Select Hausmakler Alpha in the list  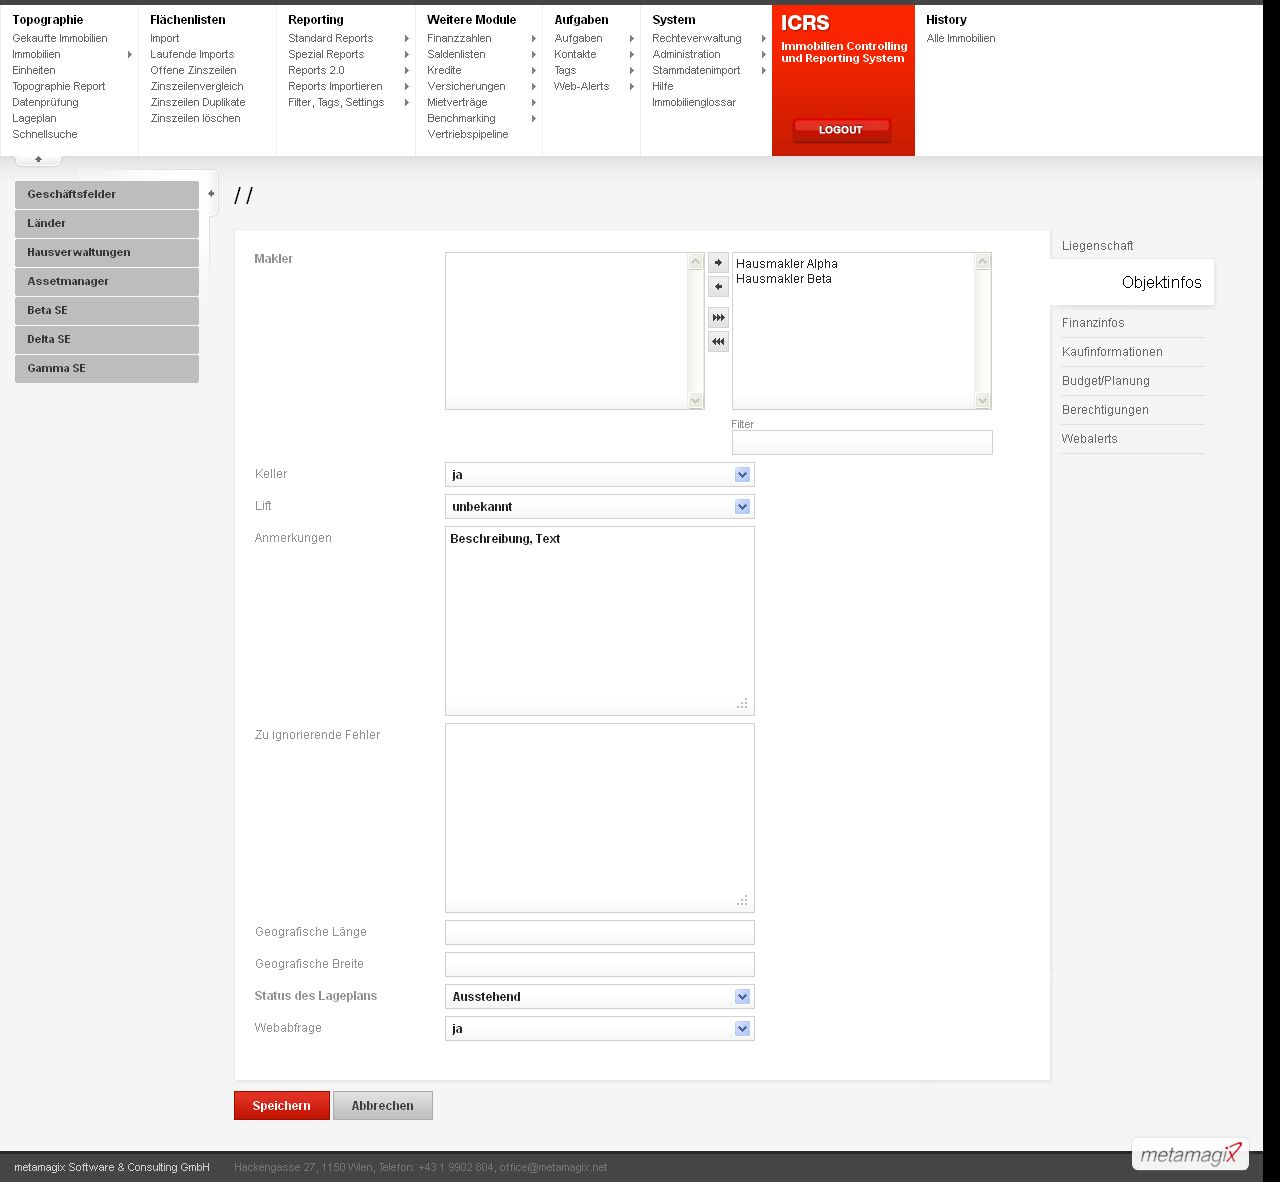(x=787, y=264)
